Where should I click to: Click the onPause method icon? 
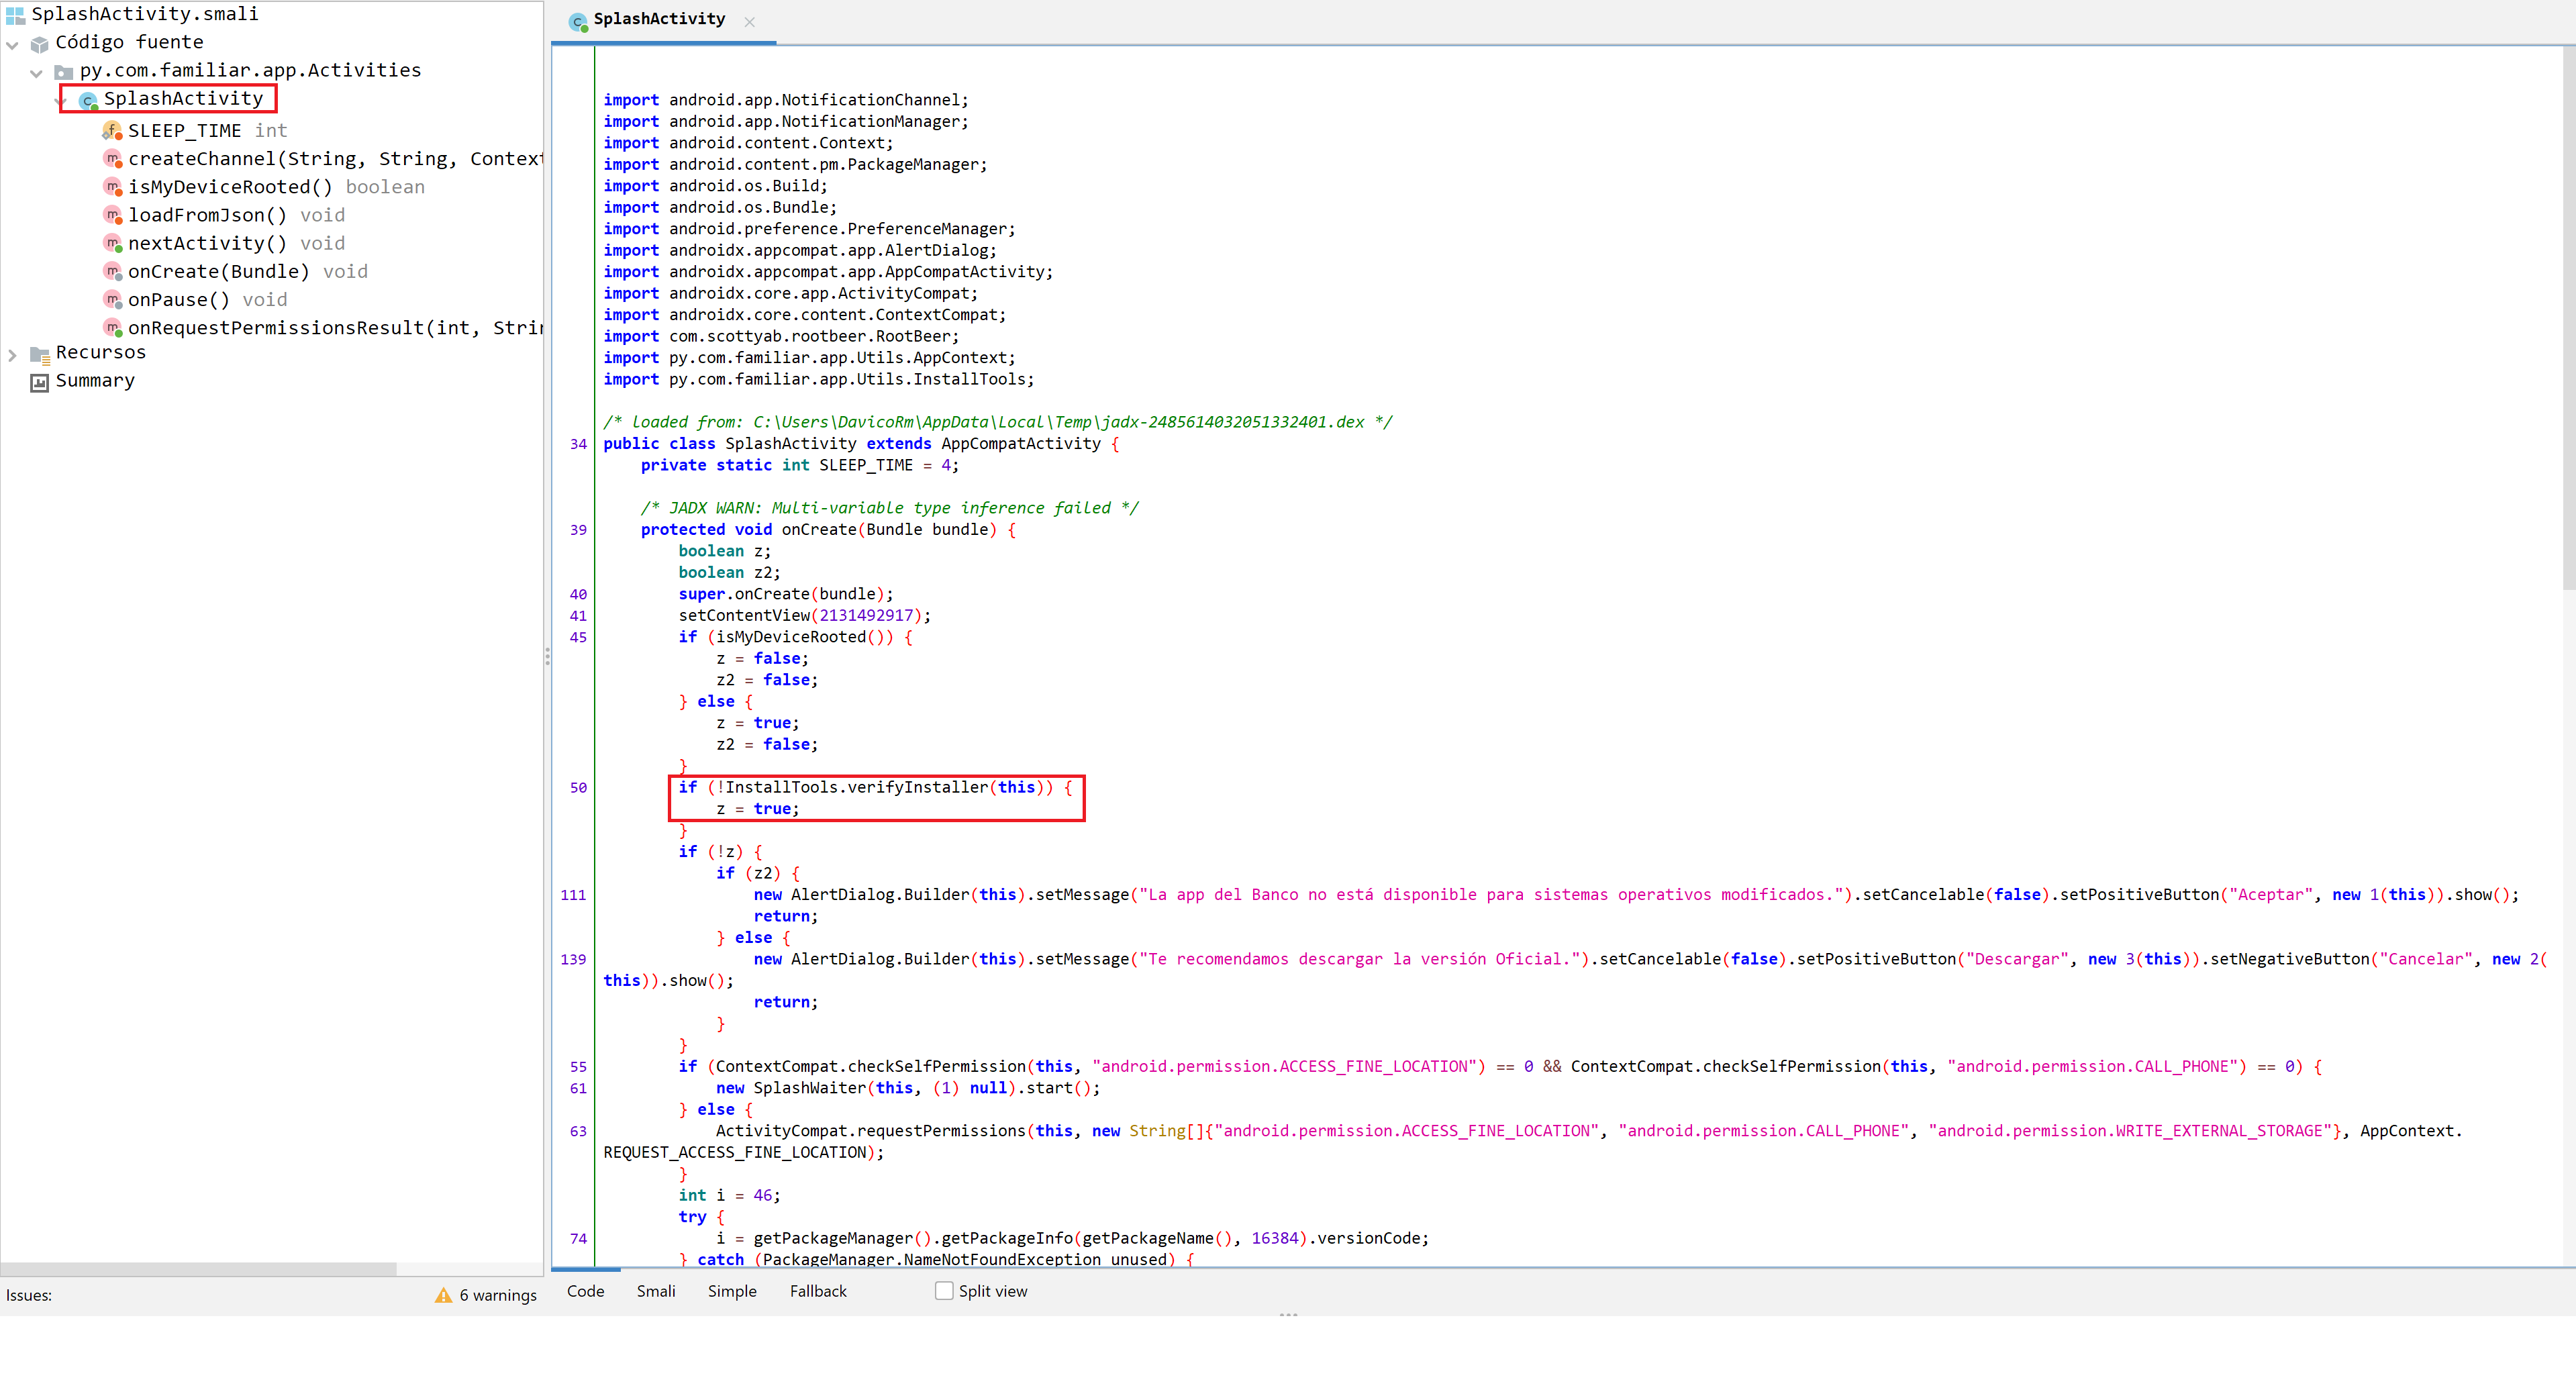click(112, 299)
